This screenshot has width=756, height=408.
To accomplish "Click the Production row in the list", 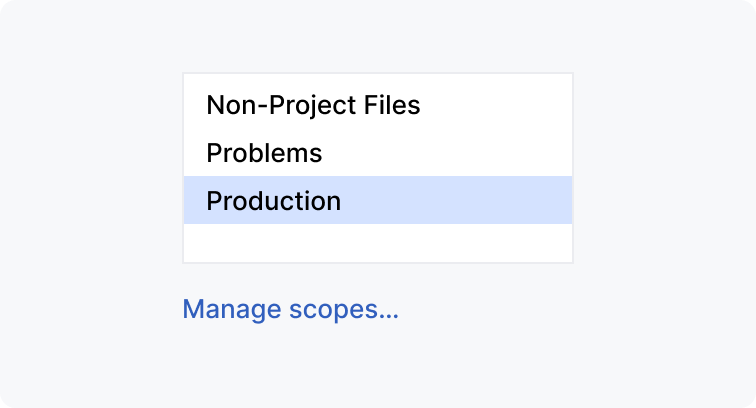I will click(x=377, y=200).
